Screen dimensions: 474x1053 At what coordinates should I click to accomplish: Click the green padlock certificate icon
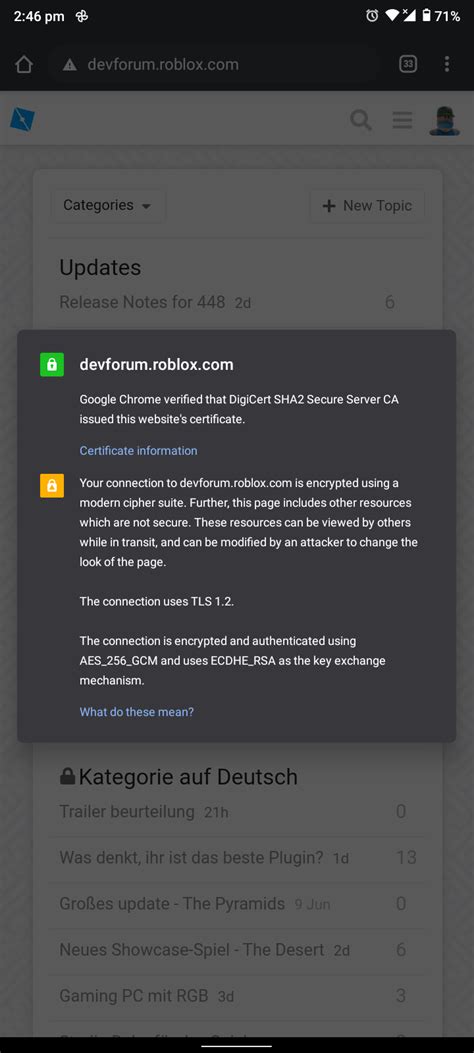[52, 365]
